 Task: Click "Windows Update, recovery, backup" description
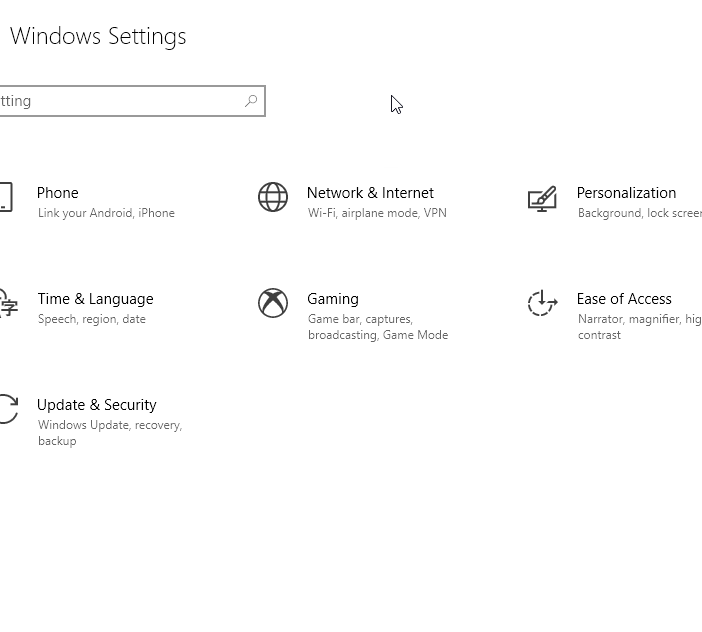click(x=109, y=433)
